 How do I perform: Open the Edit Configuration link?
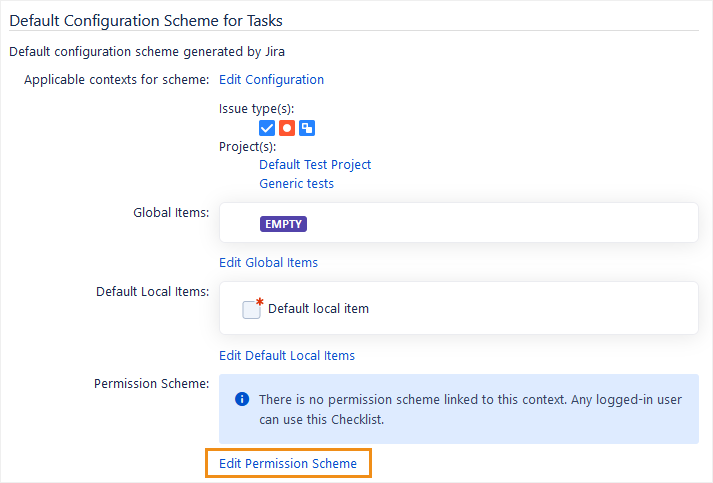click(271, 80)
